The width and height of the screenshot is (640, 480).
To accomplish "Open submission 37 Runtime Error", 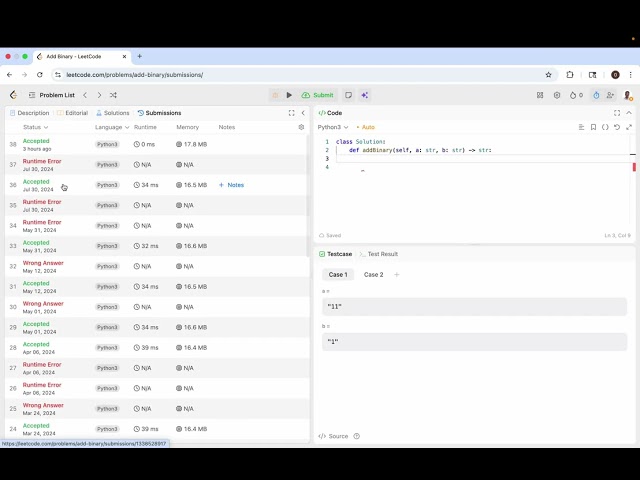I will (157, 165).
